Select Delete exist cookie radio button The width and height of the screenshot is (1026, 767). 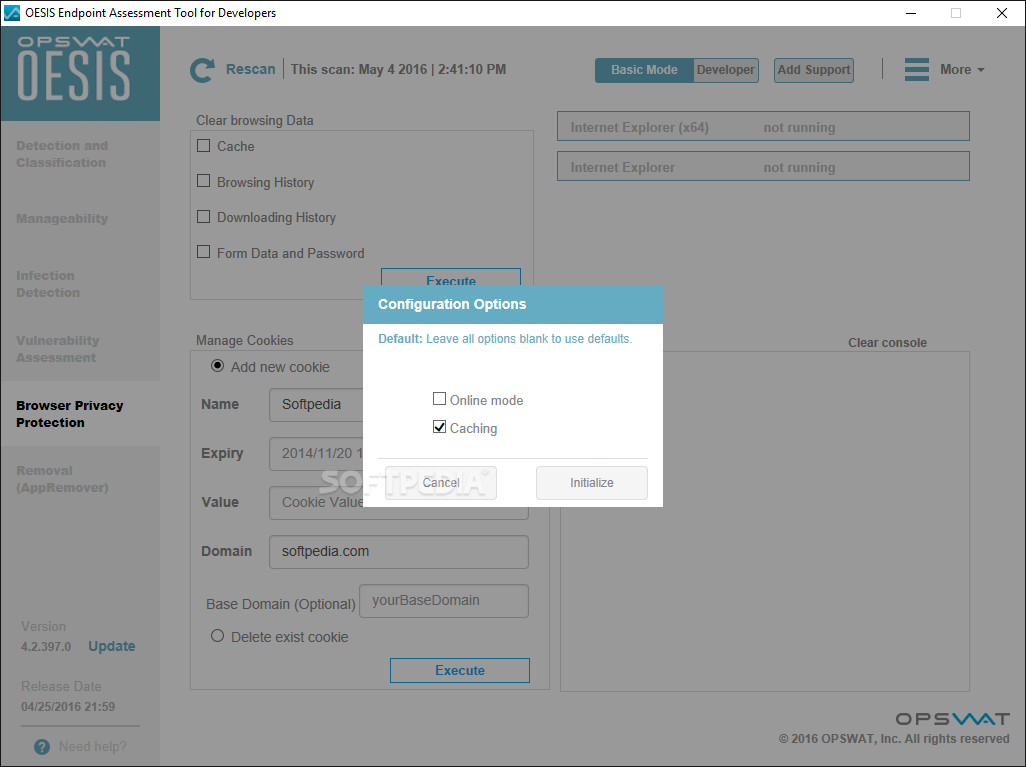click(x=217, y=635)
